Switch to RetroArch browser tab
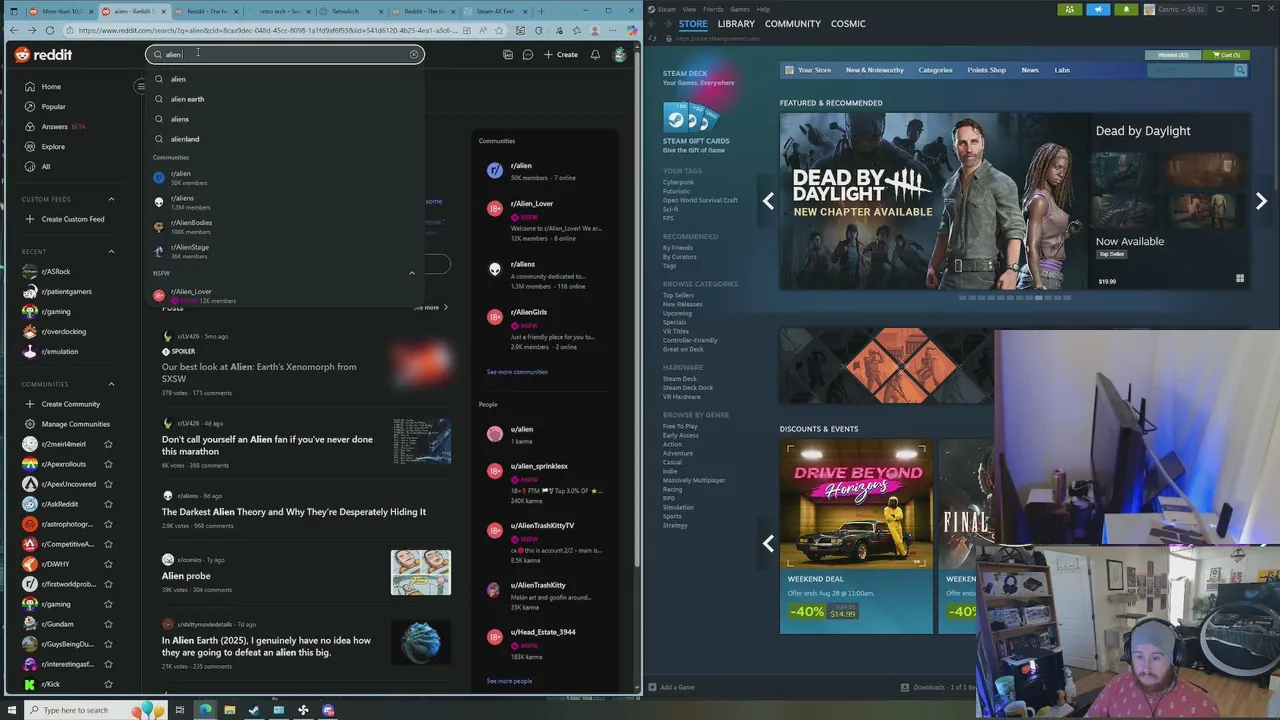The width and height of the screenshot is (1280, 720). pos(351,12)
